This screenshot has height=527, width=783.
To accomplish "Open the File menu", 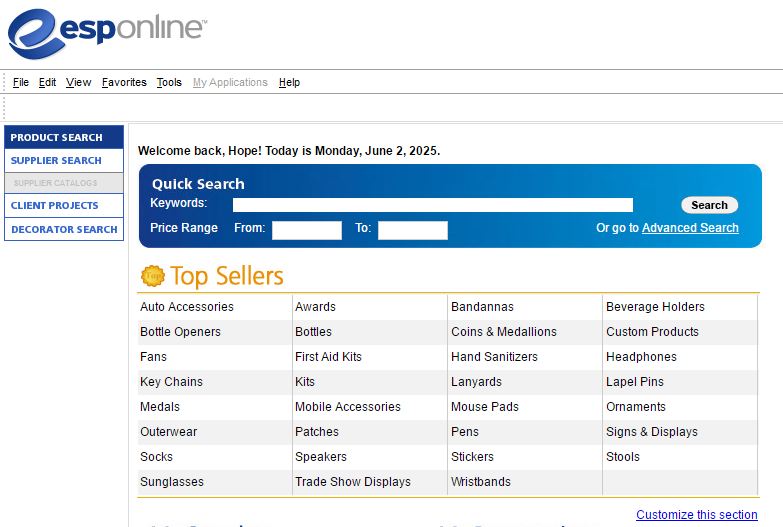I will [x=20, y=82].
